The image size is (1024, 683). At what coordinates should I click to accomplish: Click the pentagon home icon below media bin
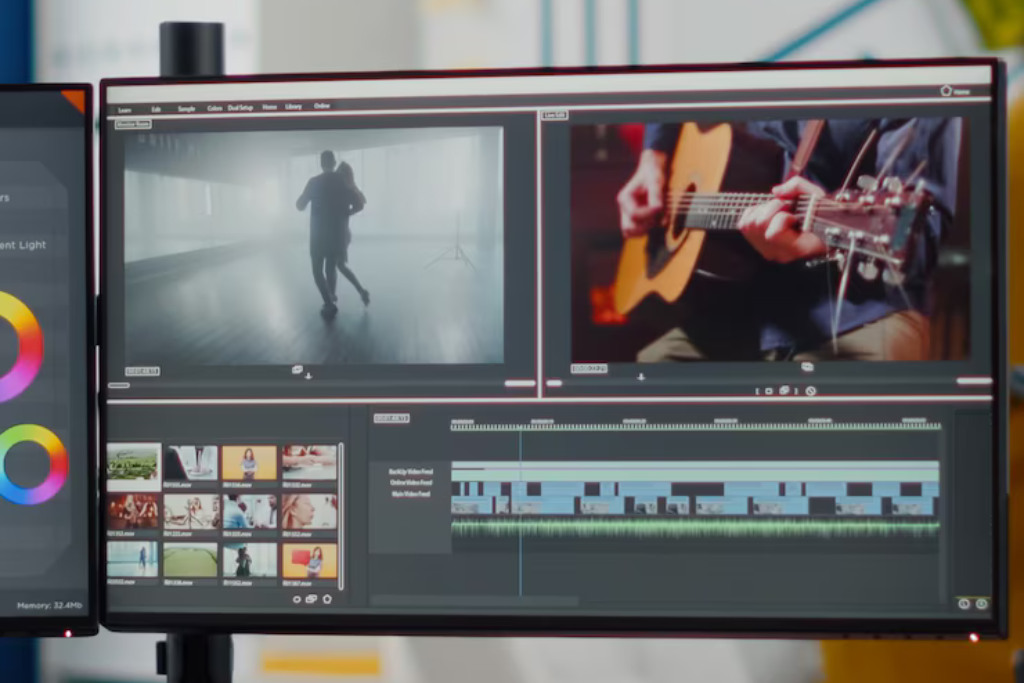click(327, 599)
